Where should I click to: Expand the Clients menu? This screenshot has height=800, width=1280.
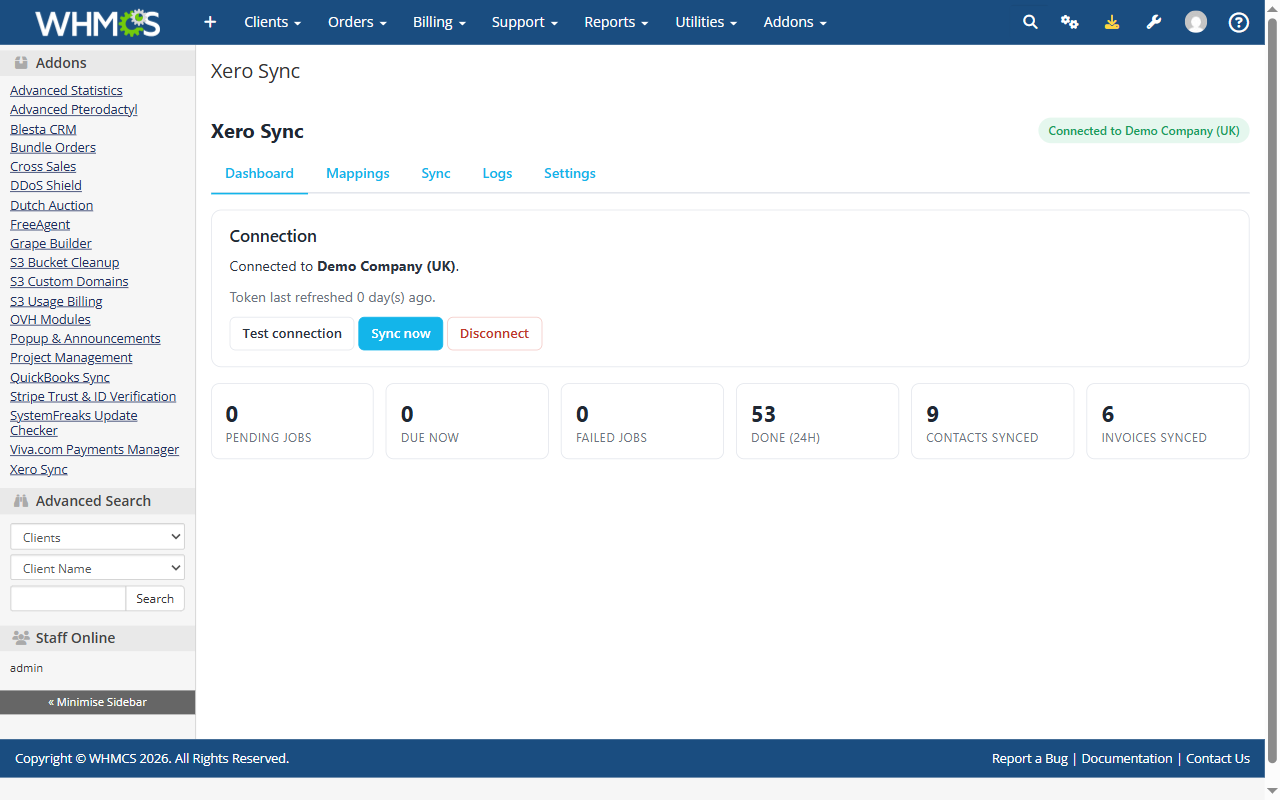273,22
